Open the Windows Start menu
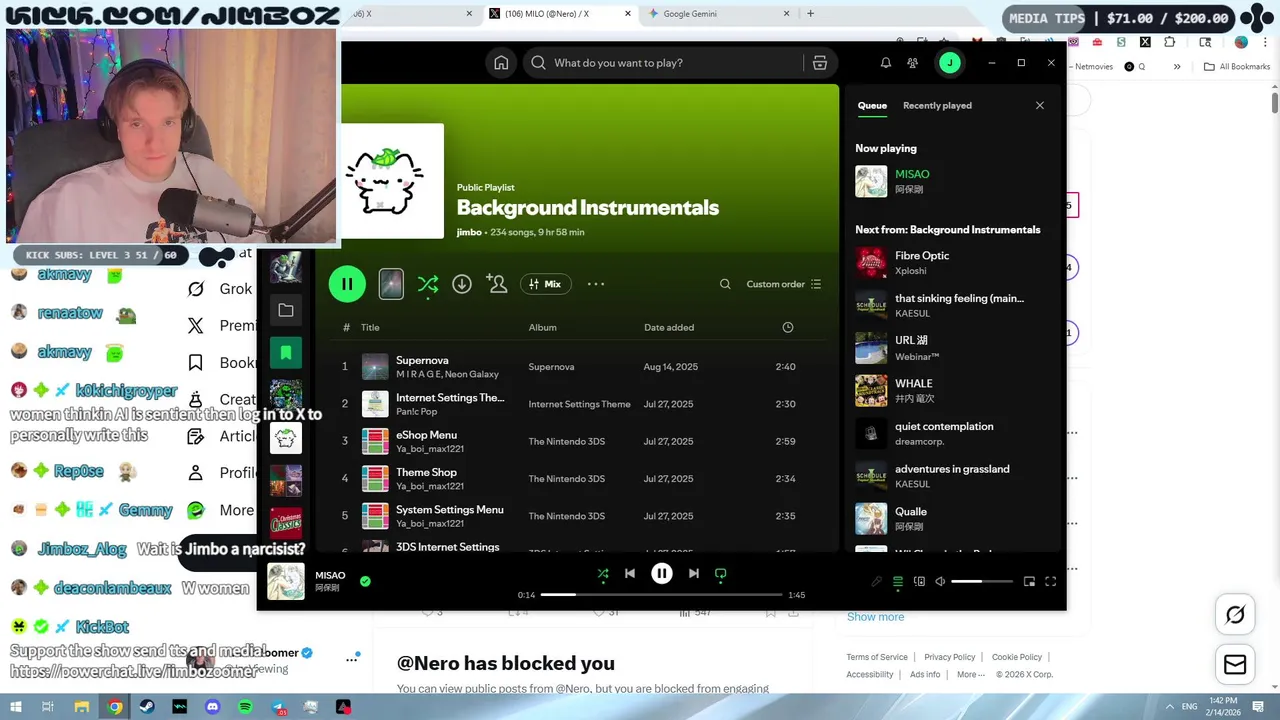Viewport: 1280px width, 720px height. (x=16, y=707)
